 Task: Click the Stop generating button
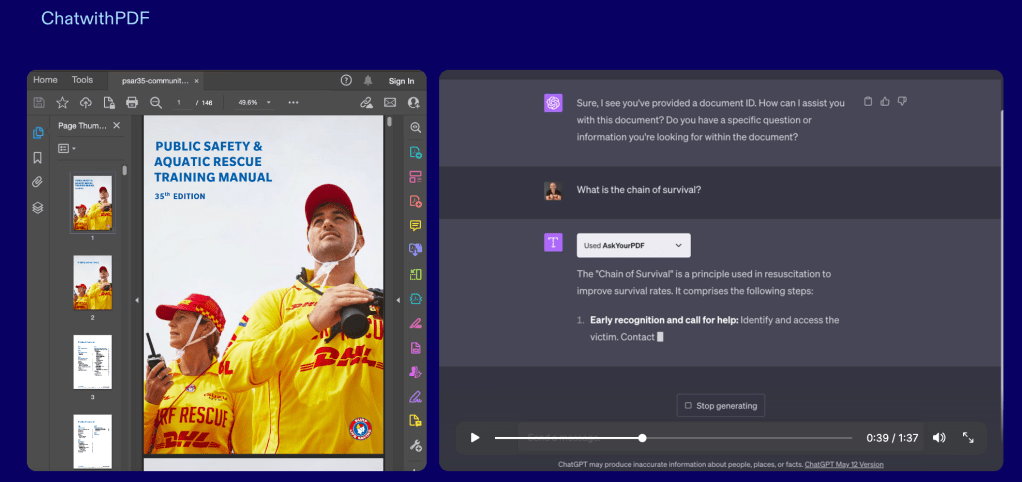tap(721, 405)
